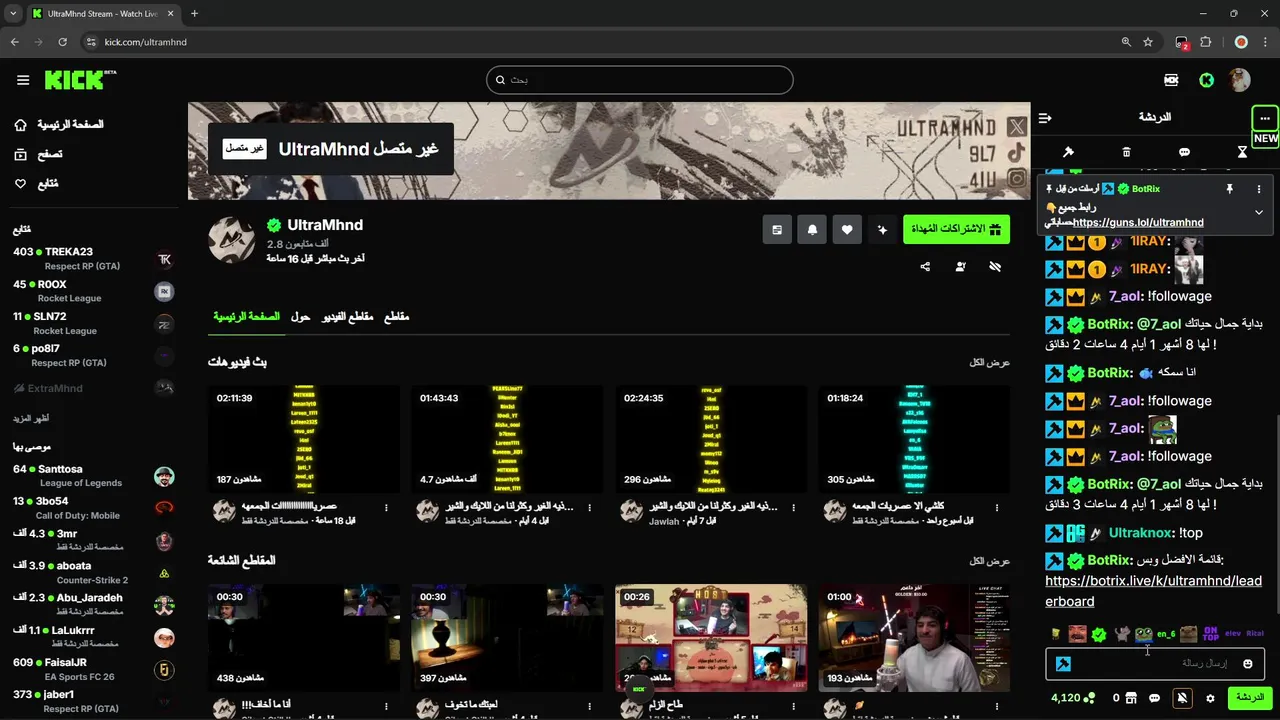1280x720 pixels.
Task: Open TREKA23 channel in the followed list
Action: pos(94,259)
